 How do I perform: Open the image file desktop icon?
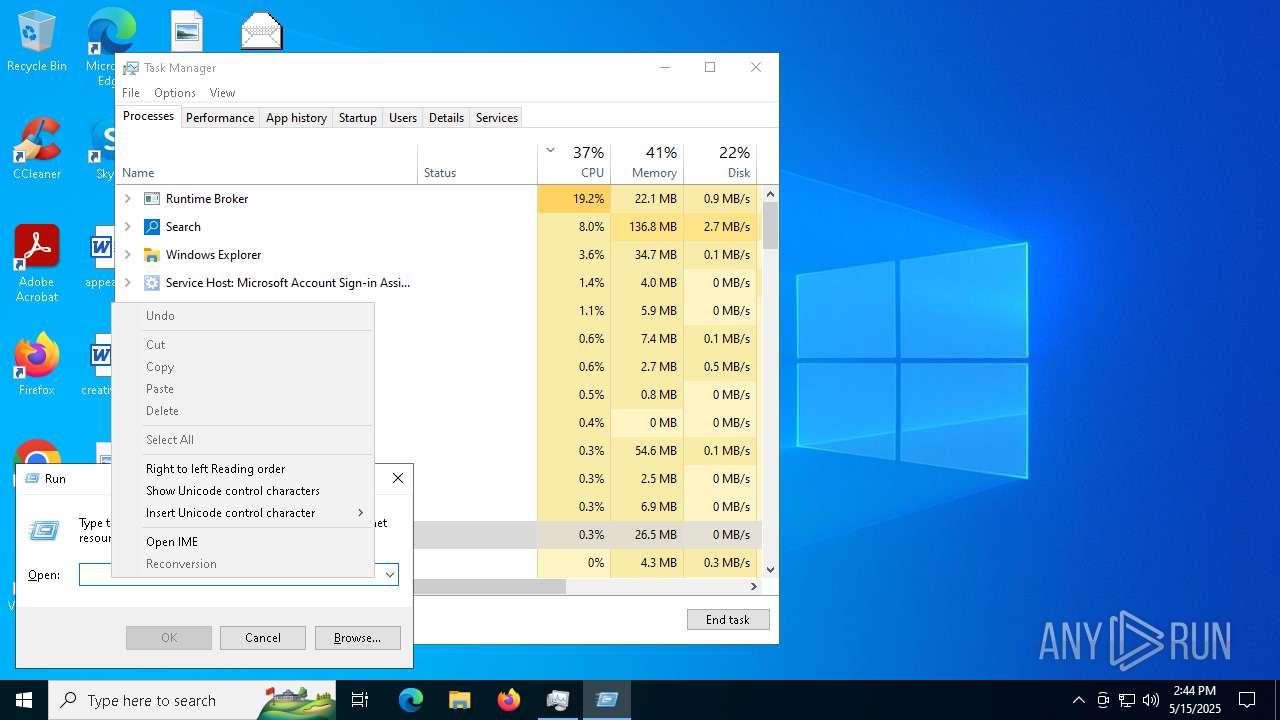pyautogui.click(x=187, y=30)
